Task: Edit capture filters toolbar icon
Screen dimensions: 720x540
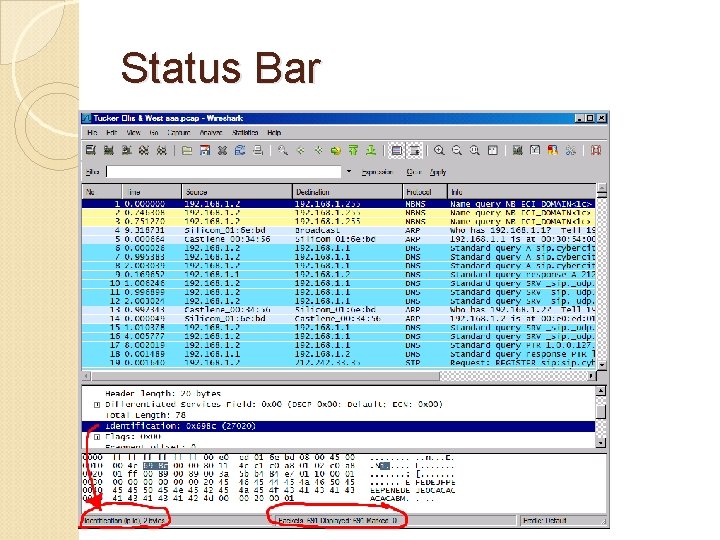Action: pyautogui.click(x=518, y=150)
